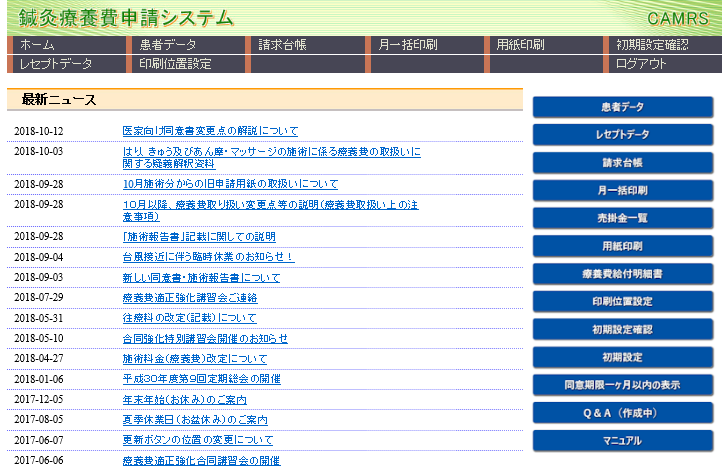
Task: Click the date 2018-09-04
Action: tap(39, 257)
